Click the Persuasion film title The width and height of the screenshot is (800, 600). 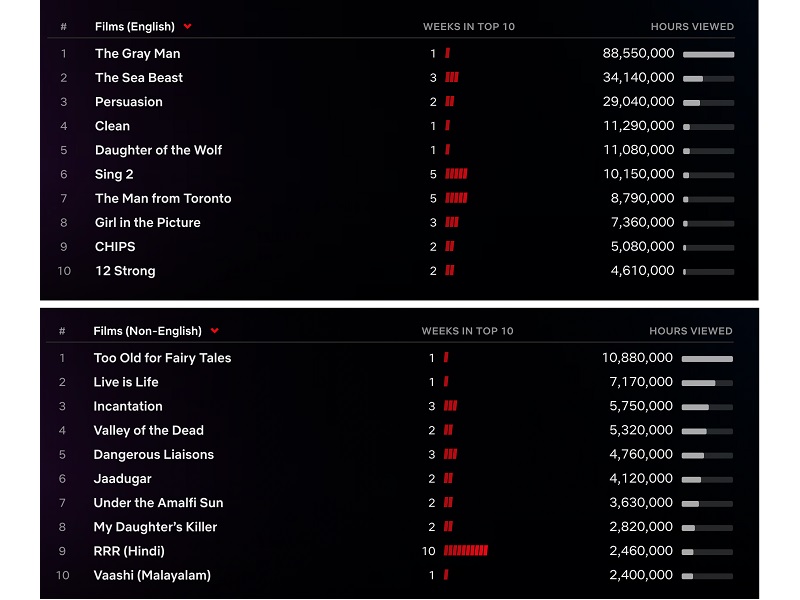coord(128,102)
